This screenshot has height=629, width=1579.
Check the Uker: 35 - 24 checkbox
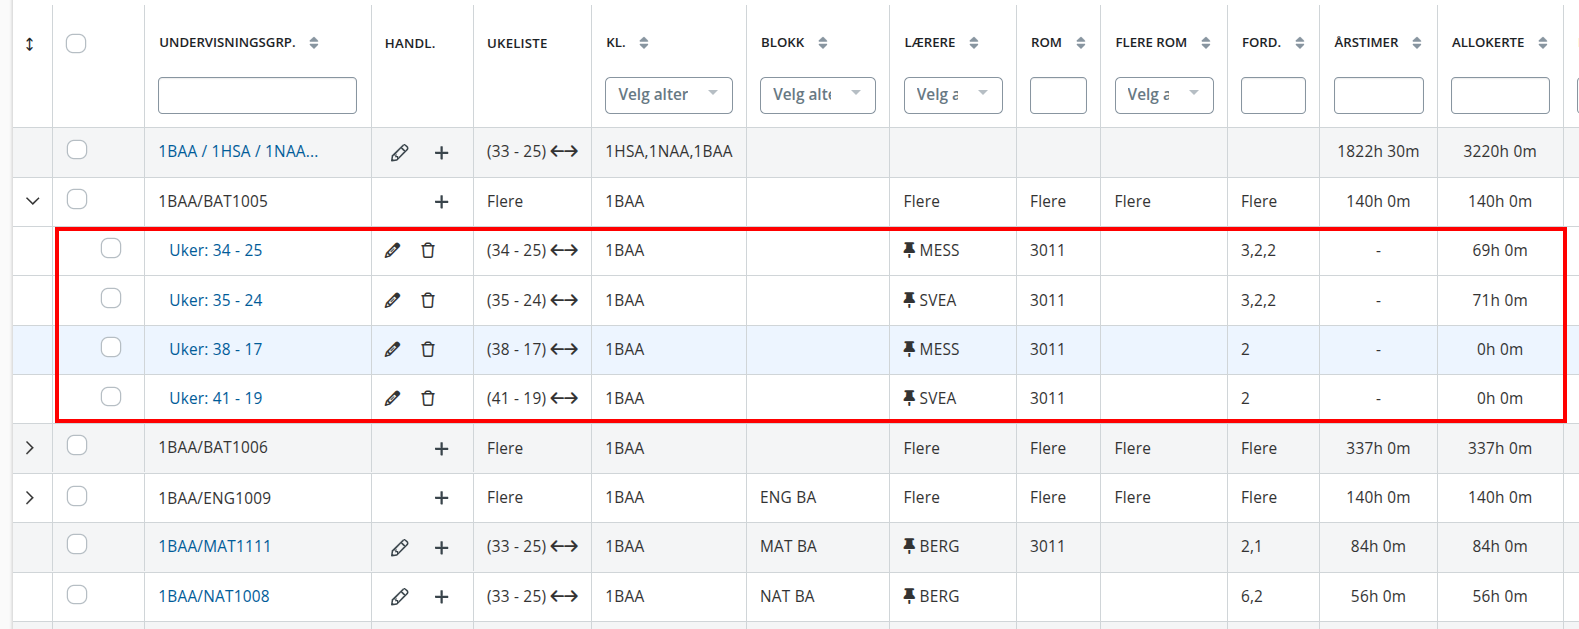[111, 298]
